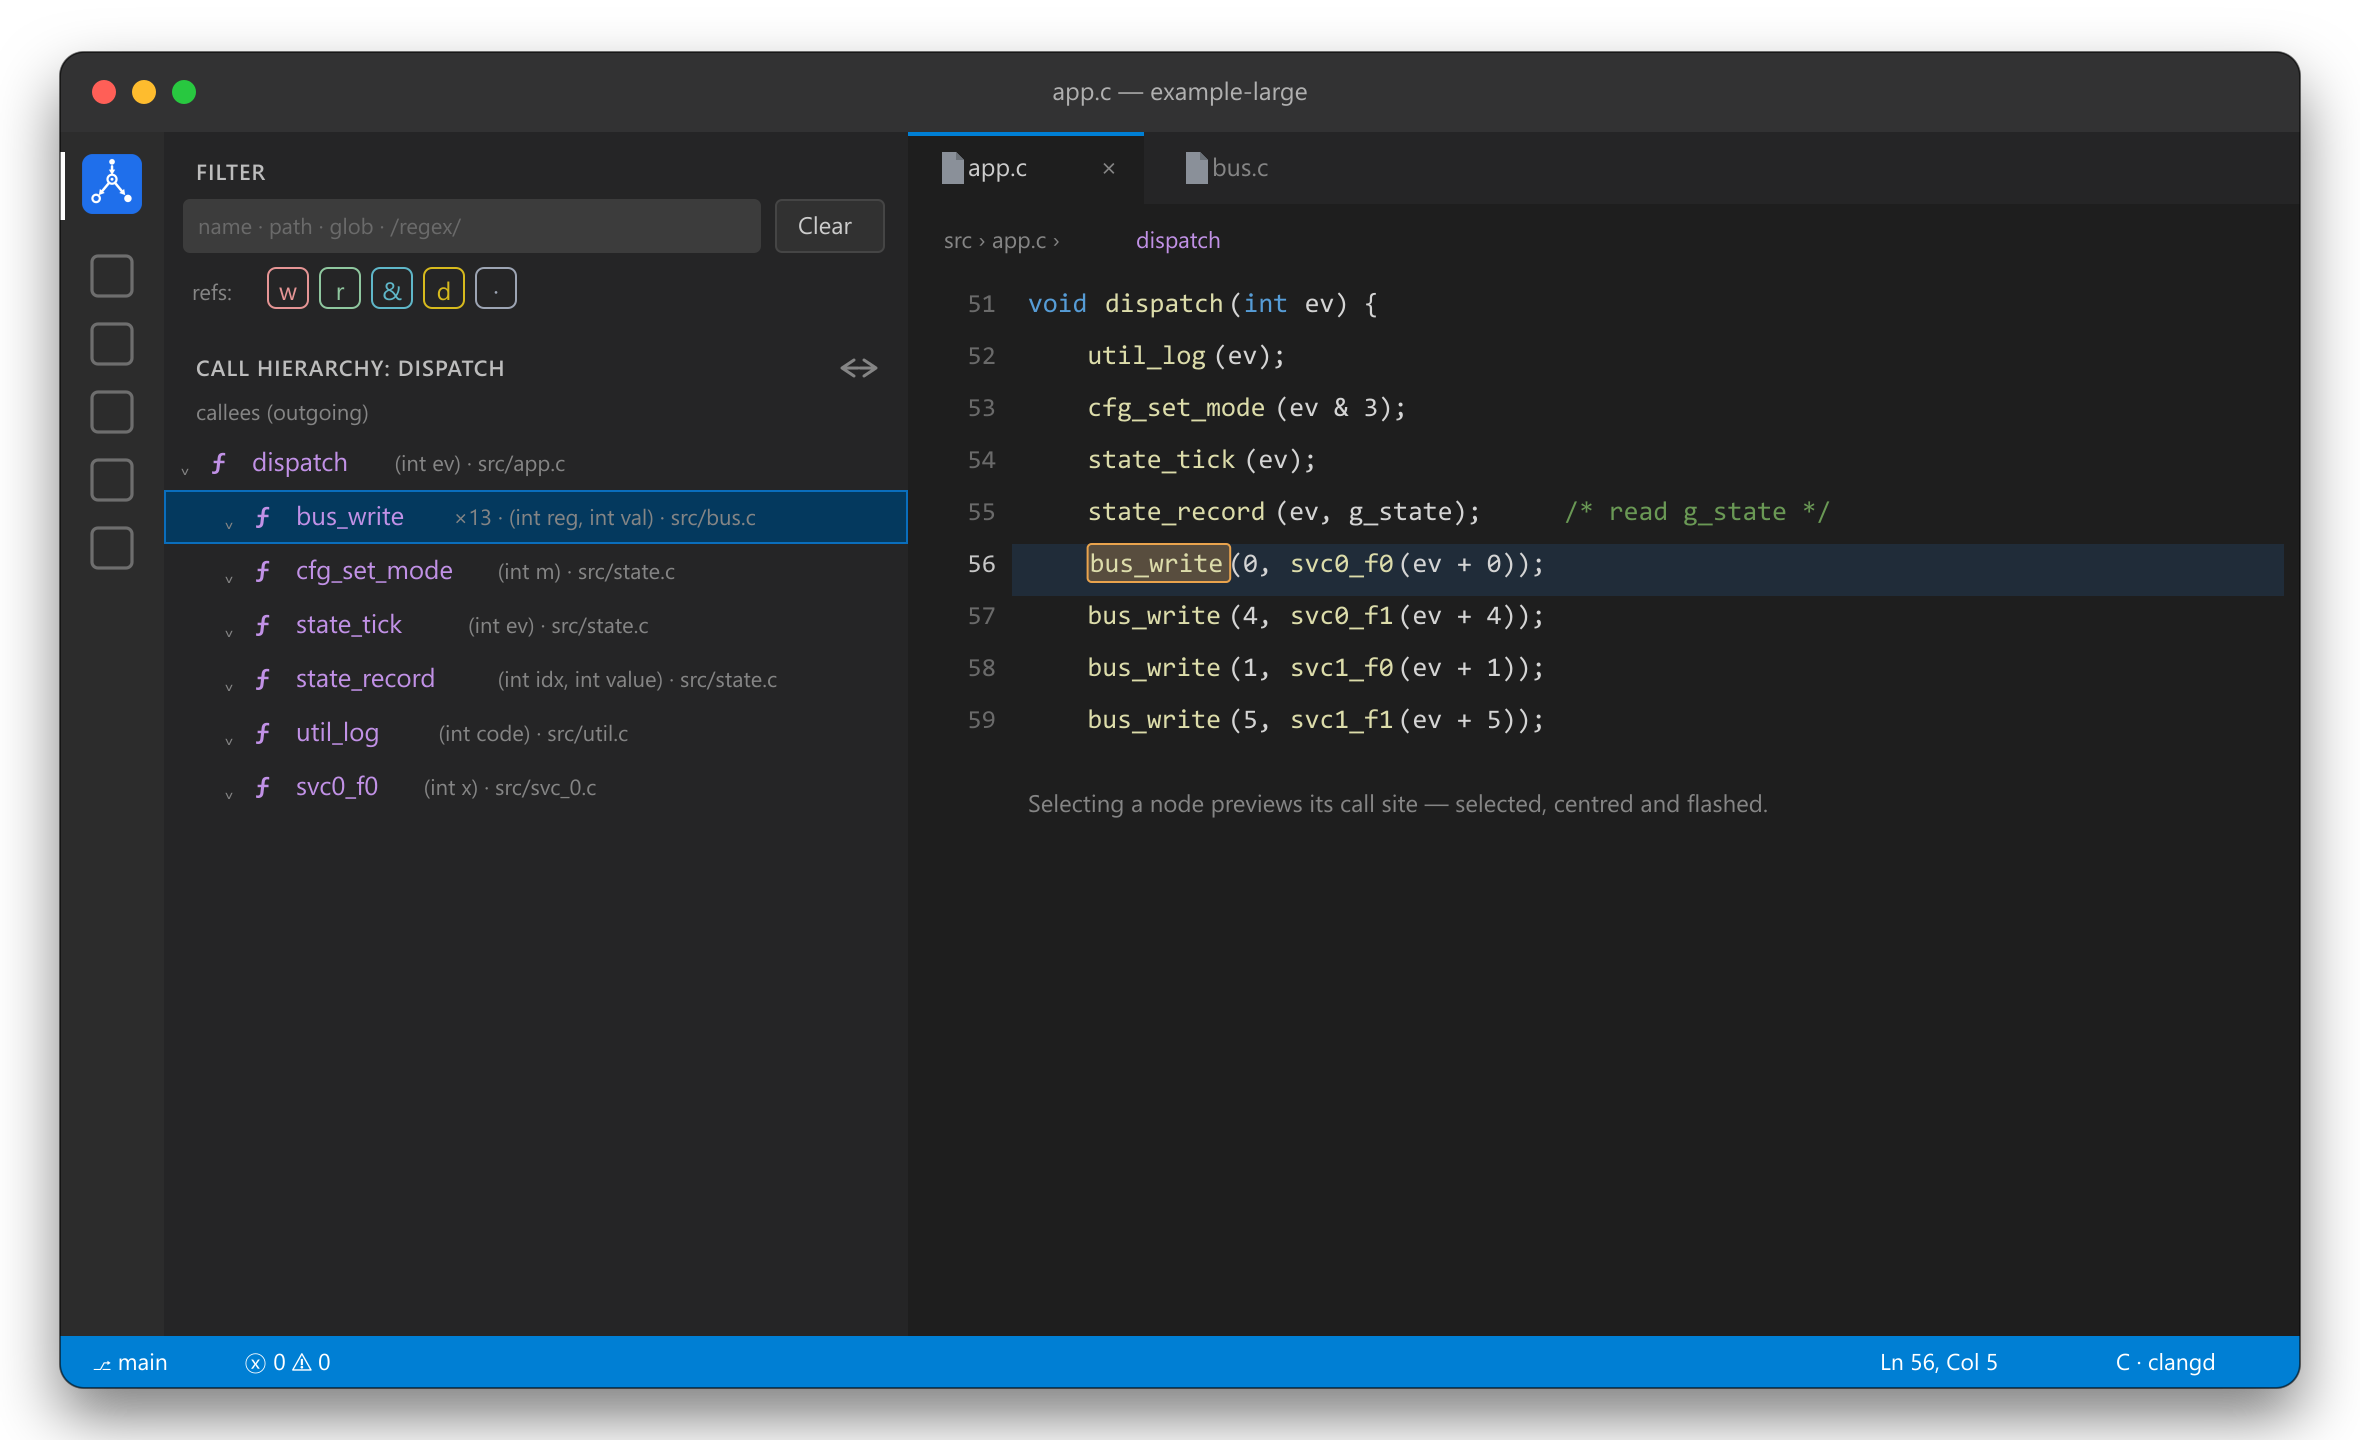Viewport: 2360px width, 1440px height.
Task: Toggle the callers/callees direction arrow icon
Action: (858, 368)
